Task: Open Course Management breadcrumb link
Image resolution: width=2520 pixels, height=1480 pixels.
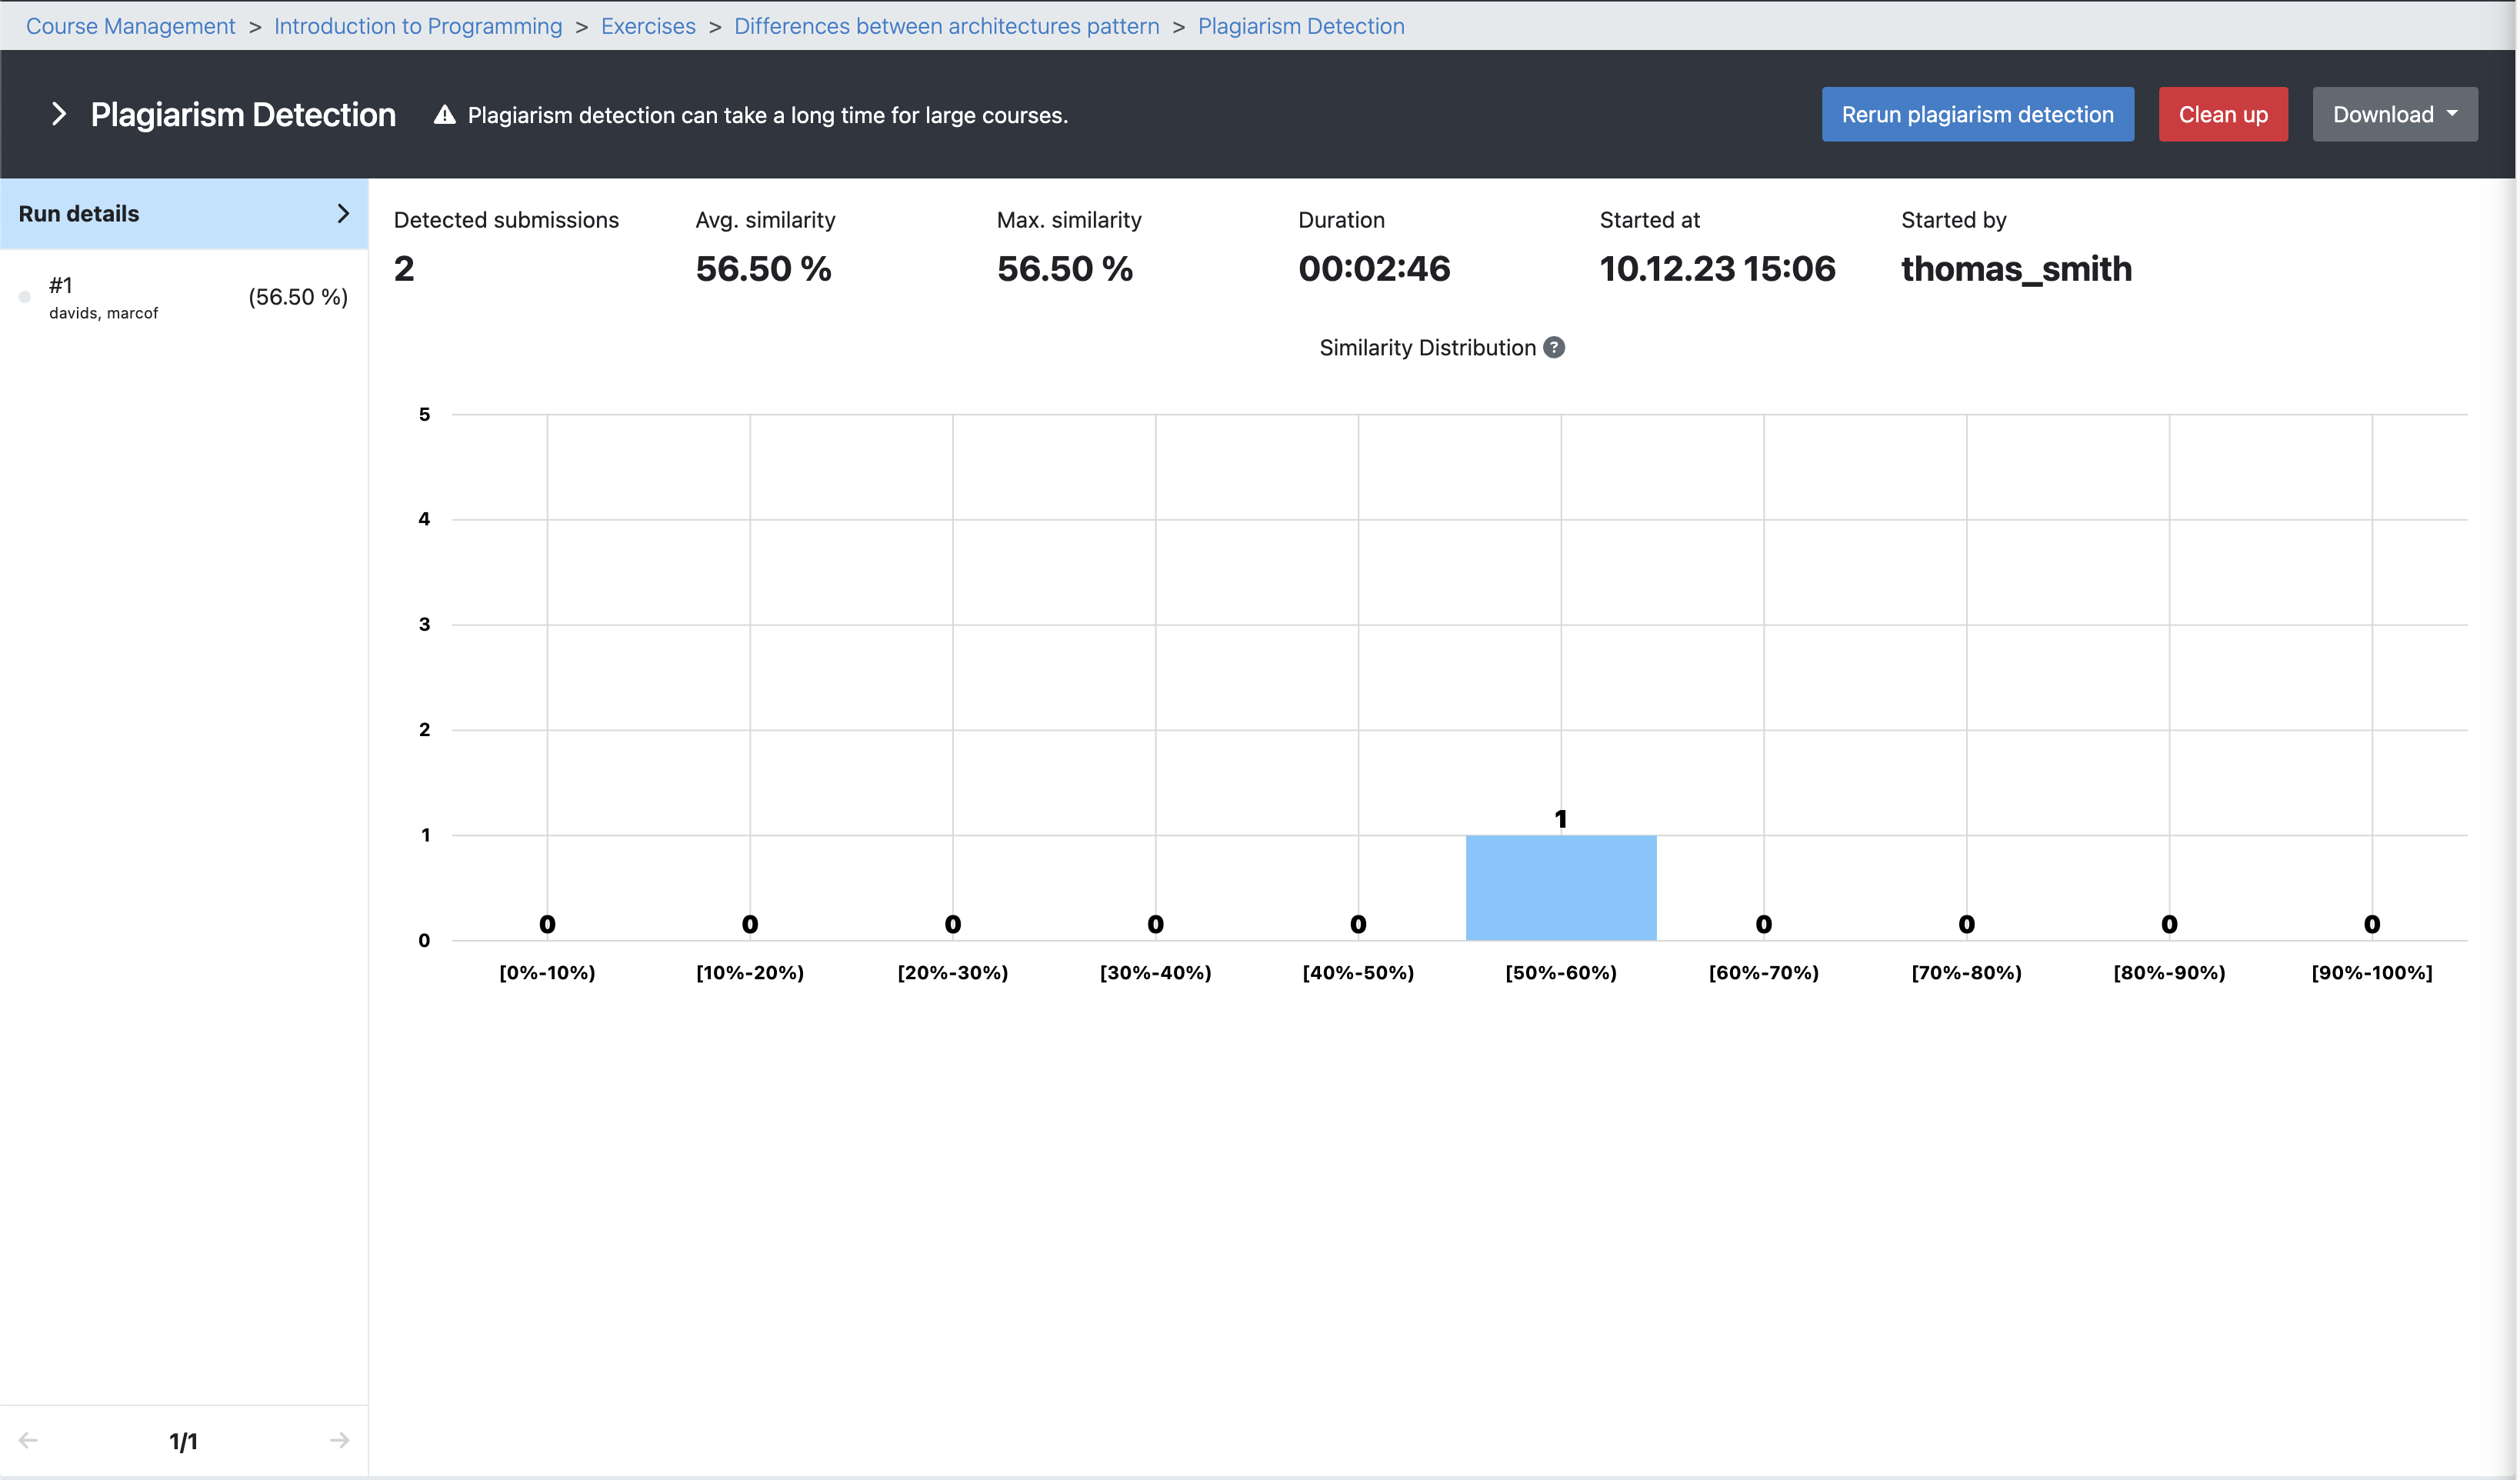Action: click(130, 26)
